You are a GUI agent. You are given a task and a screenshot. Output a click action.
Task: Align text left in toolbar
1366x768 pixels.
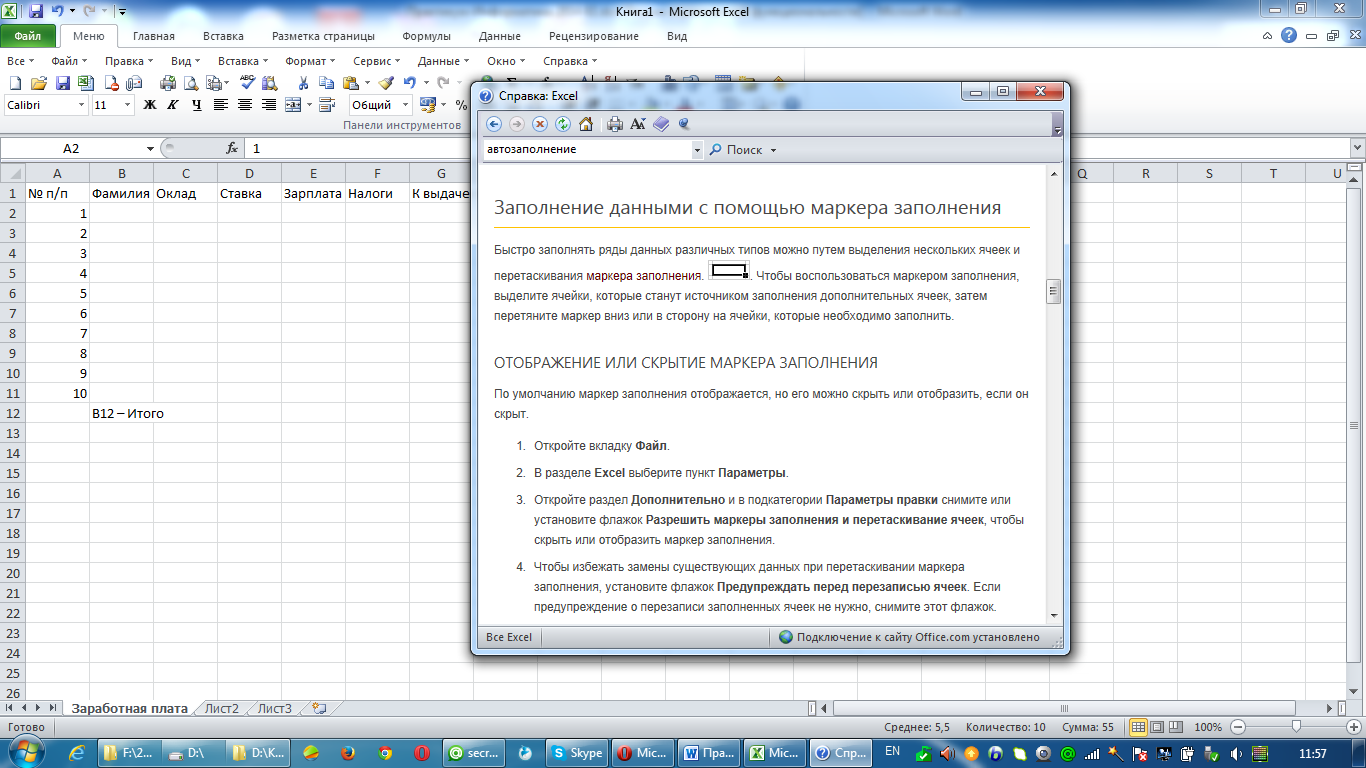click(221, 104)
